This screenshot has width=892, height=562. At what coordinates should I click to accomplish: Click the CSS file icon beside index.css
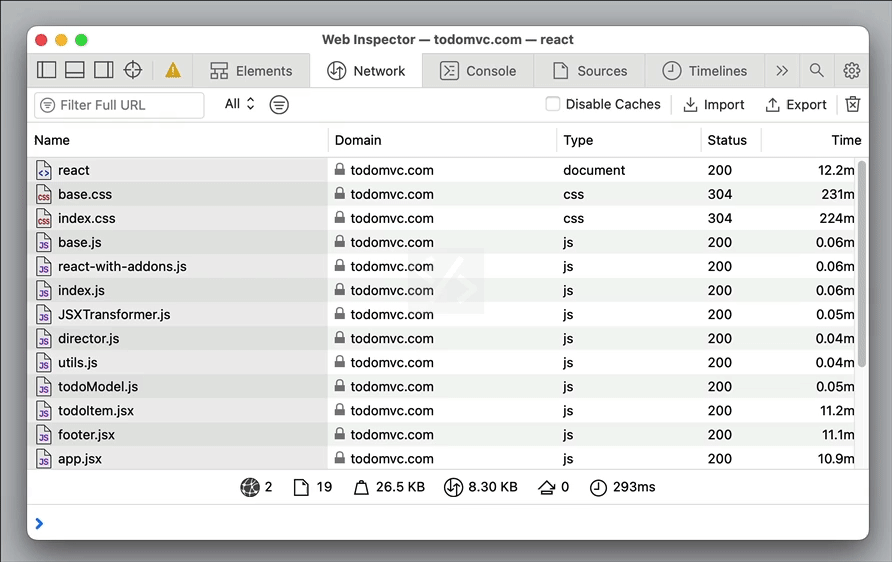(44, 218)
